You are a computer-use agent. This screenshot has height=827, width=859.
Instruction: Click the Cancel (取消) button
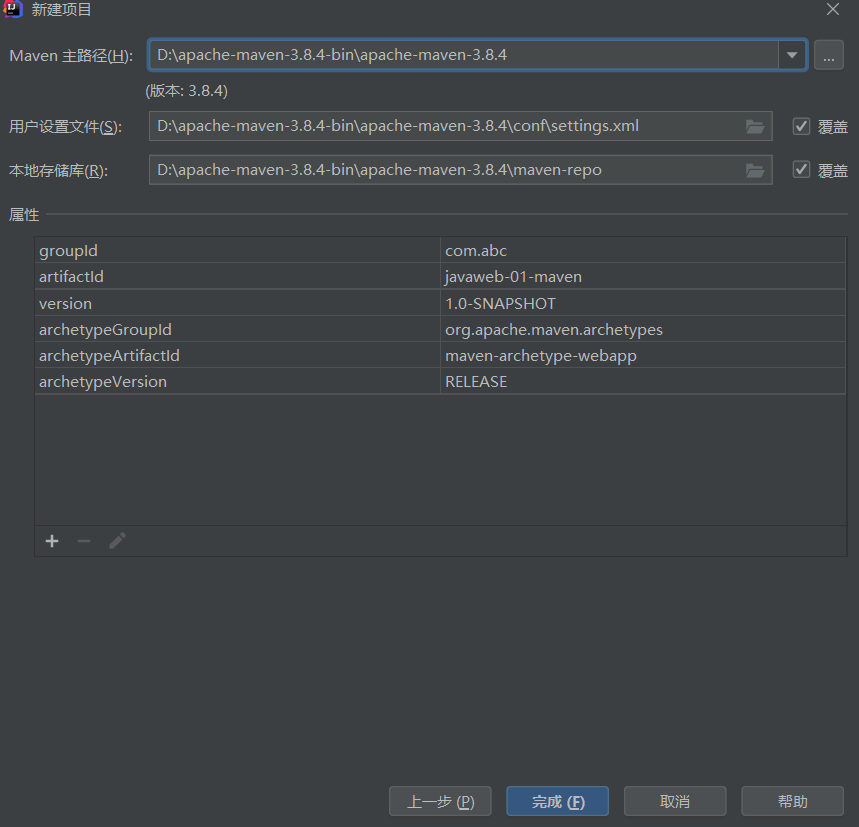(x=675, y=801)
